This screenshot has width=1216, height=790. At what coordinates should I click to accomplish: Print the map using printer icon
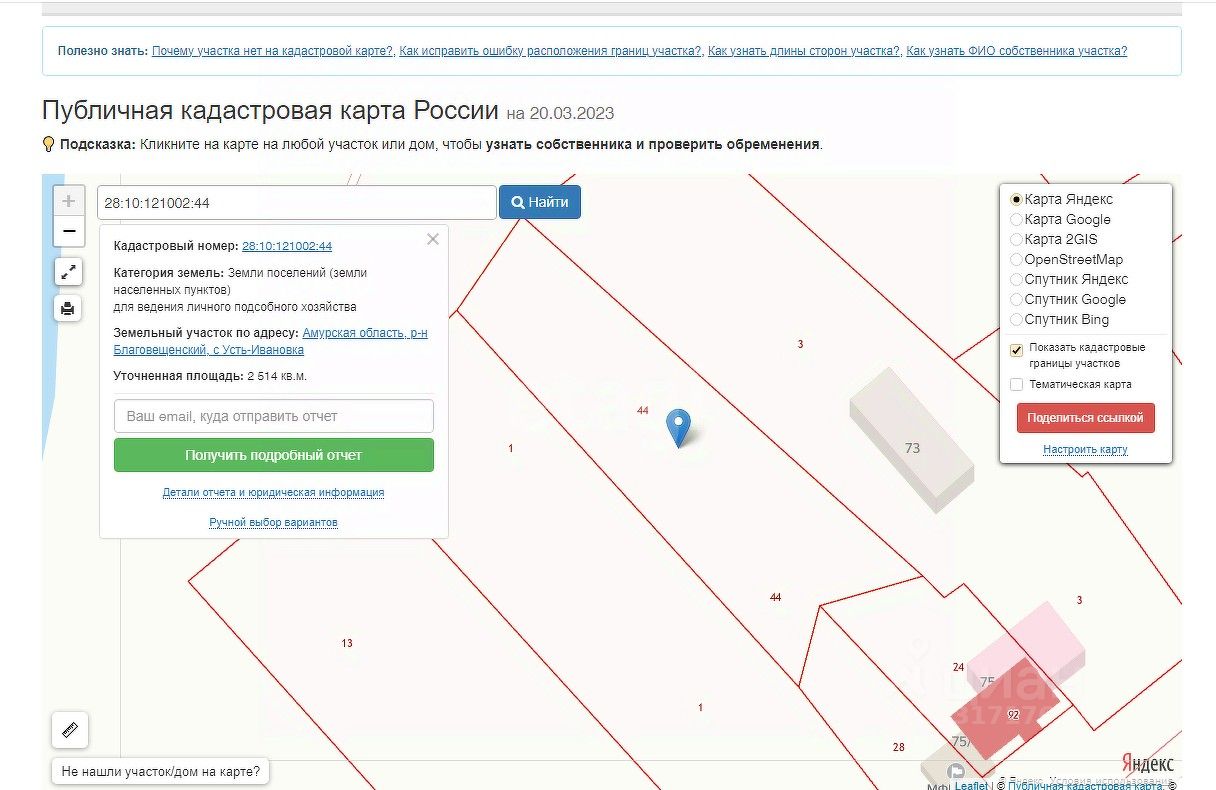[x=68, y=308]
